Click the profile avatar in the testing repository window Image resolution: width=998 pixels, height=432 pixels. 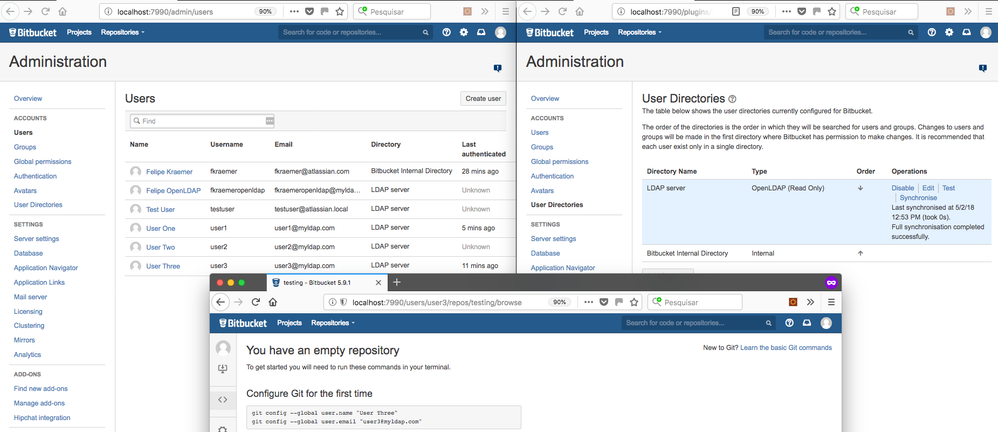tap(826, 323)
